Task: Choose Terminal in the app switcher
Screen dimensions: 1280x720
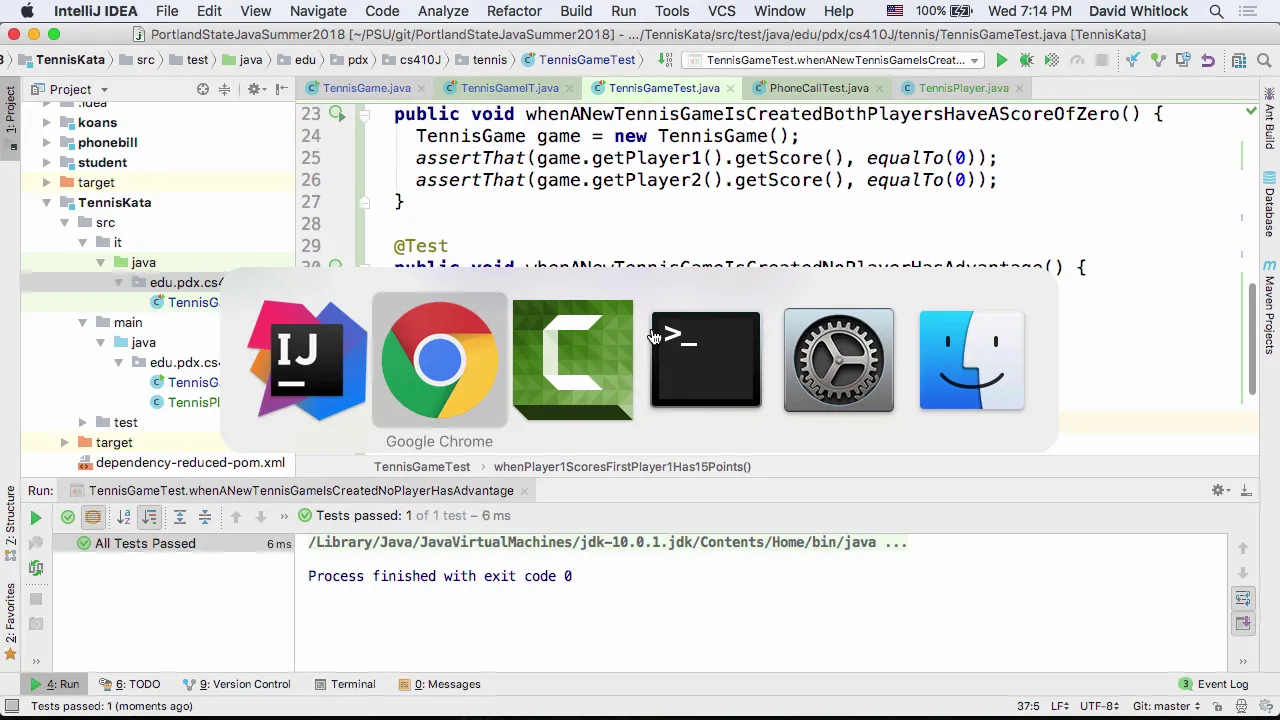Action: [x=706, y=360]
